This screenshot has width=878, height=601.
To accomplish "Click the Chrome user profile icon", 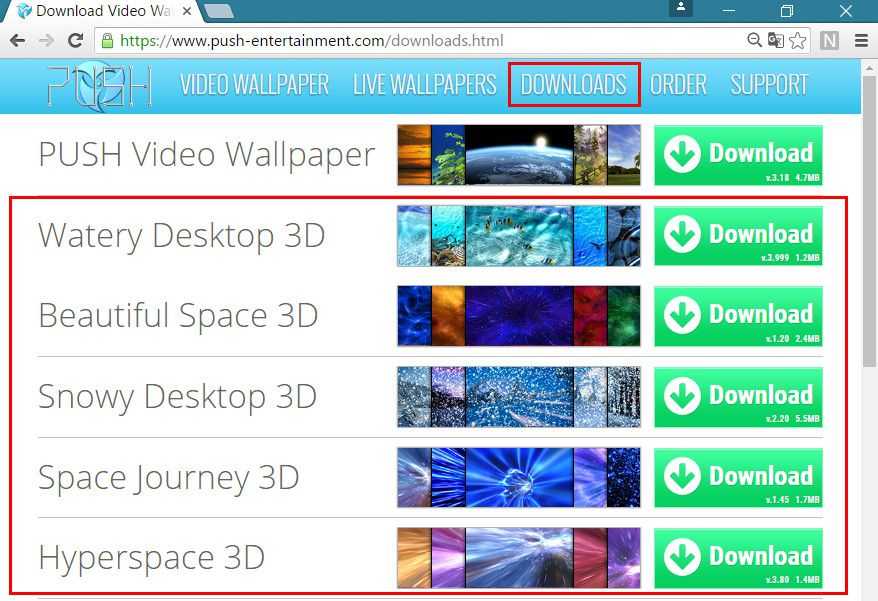I will point(681,9).
